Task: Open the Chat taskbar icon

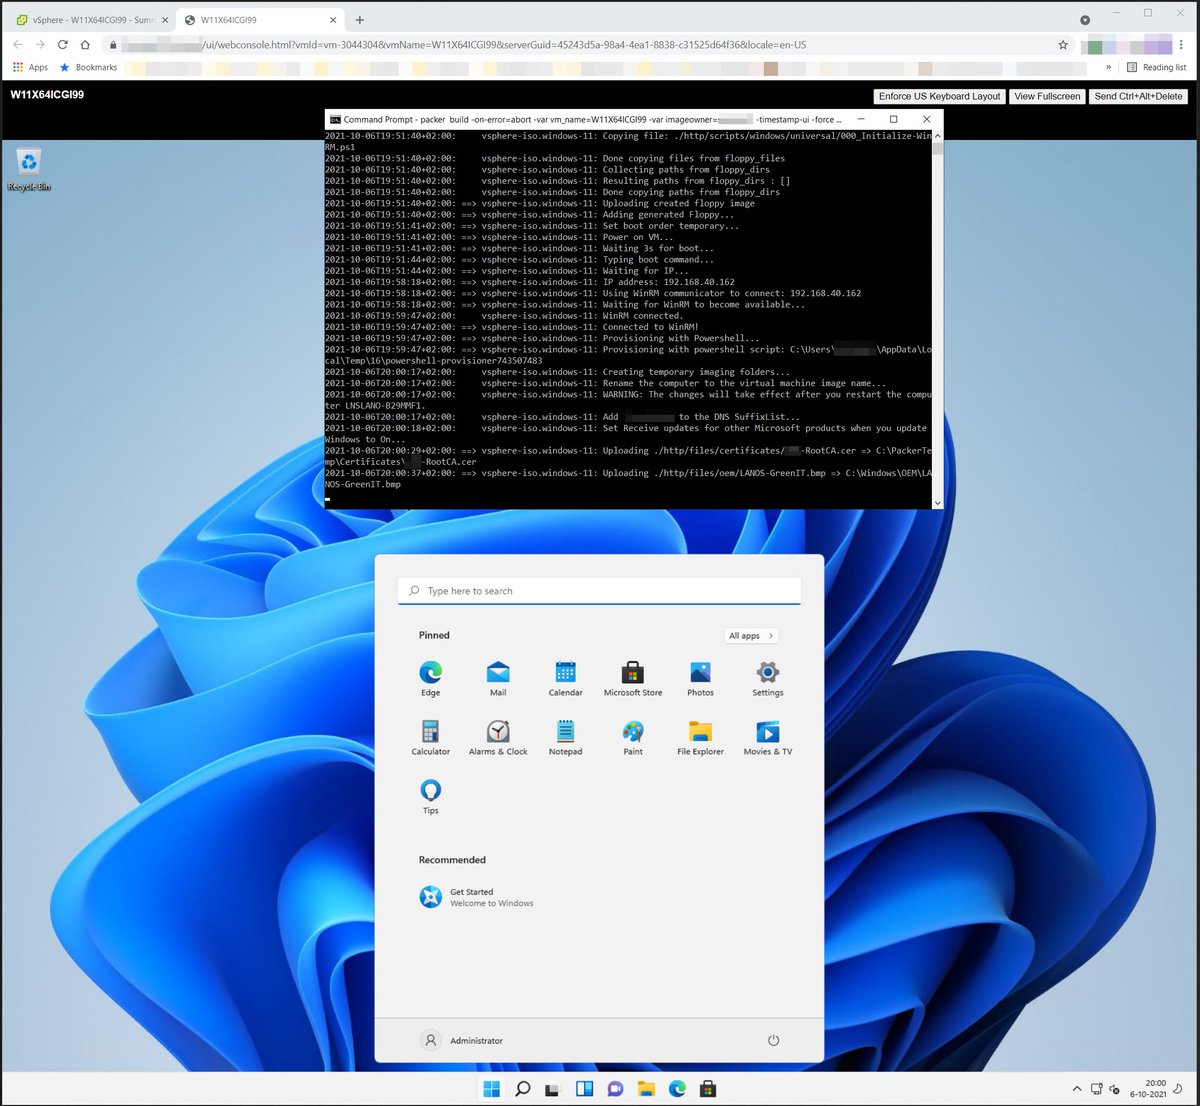Action: (x=615, y=1089)
